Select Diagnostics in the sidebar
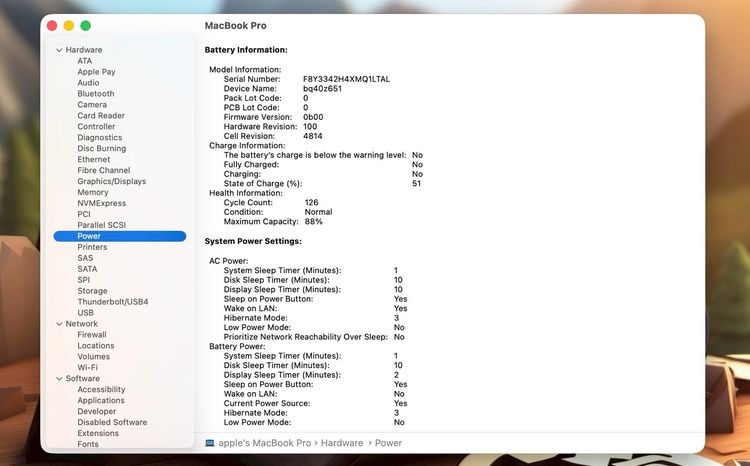750x466 pixels. click(99, 138)
